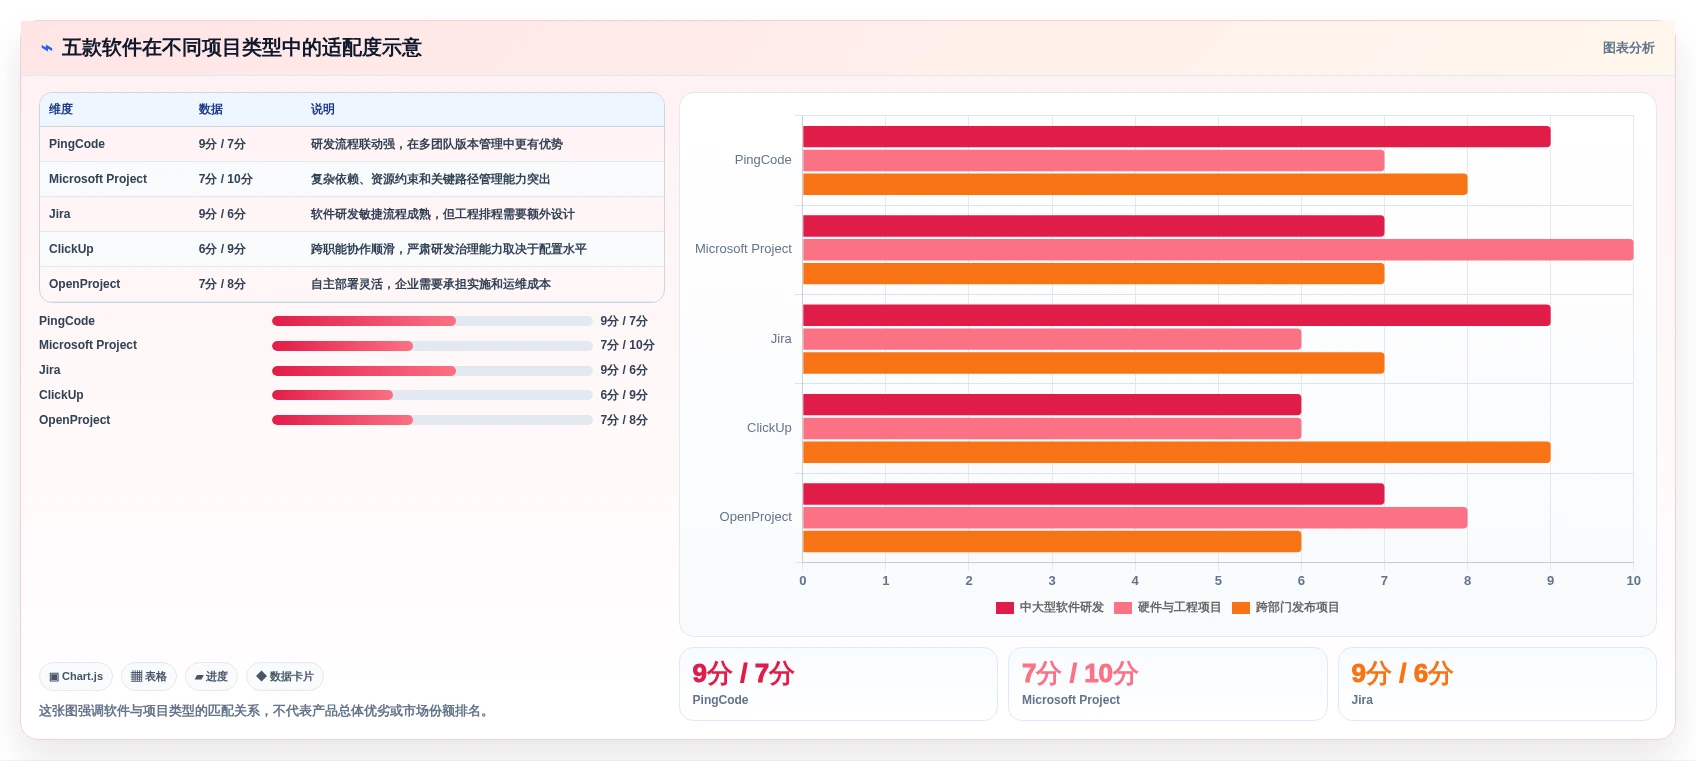Click the 维度 column header
This screenshot has width=1696, height=761.
[61, 109]
